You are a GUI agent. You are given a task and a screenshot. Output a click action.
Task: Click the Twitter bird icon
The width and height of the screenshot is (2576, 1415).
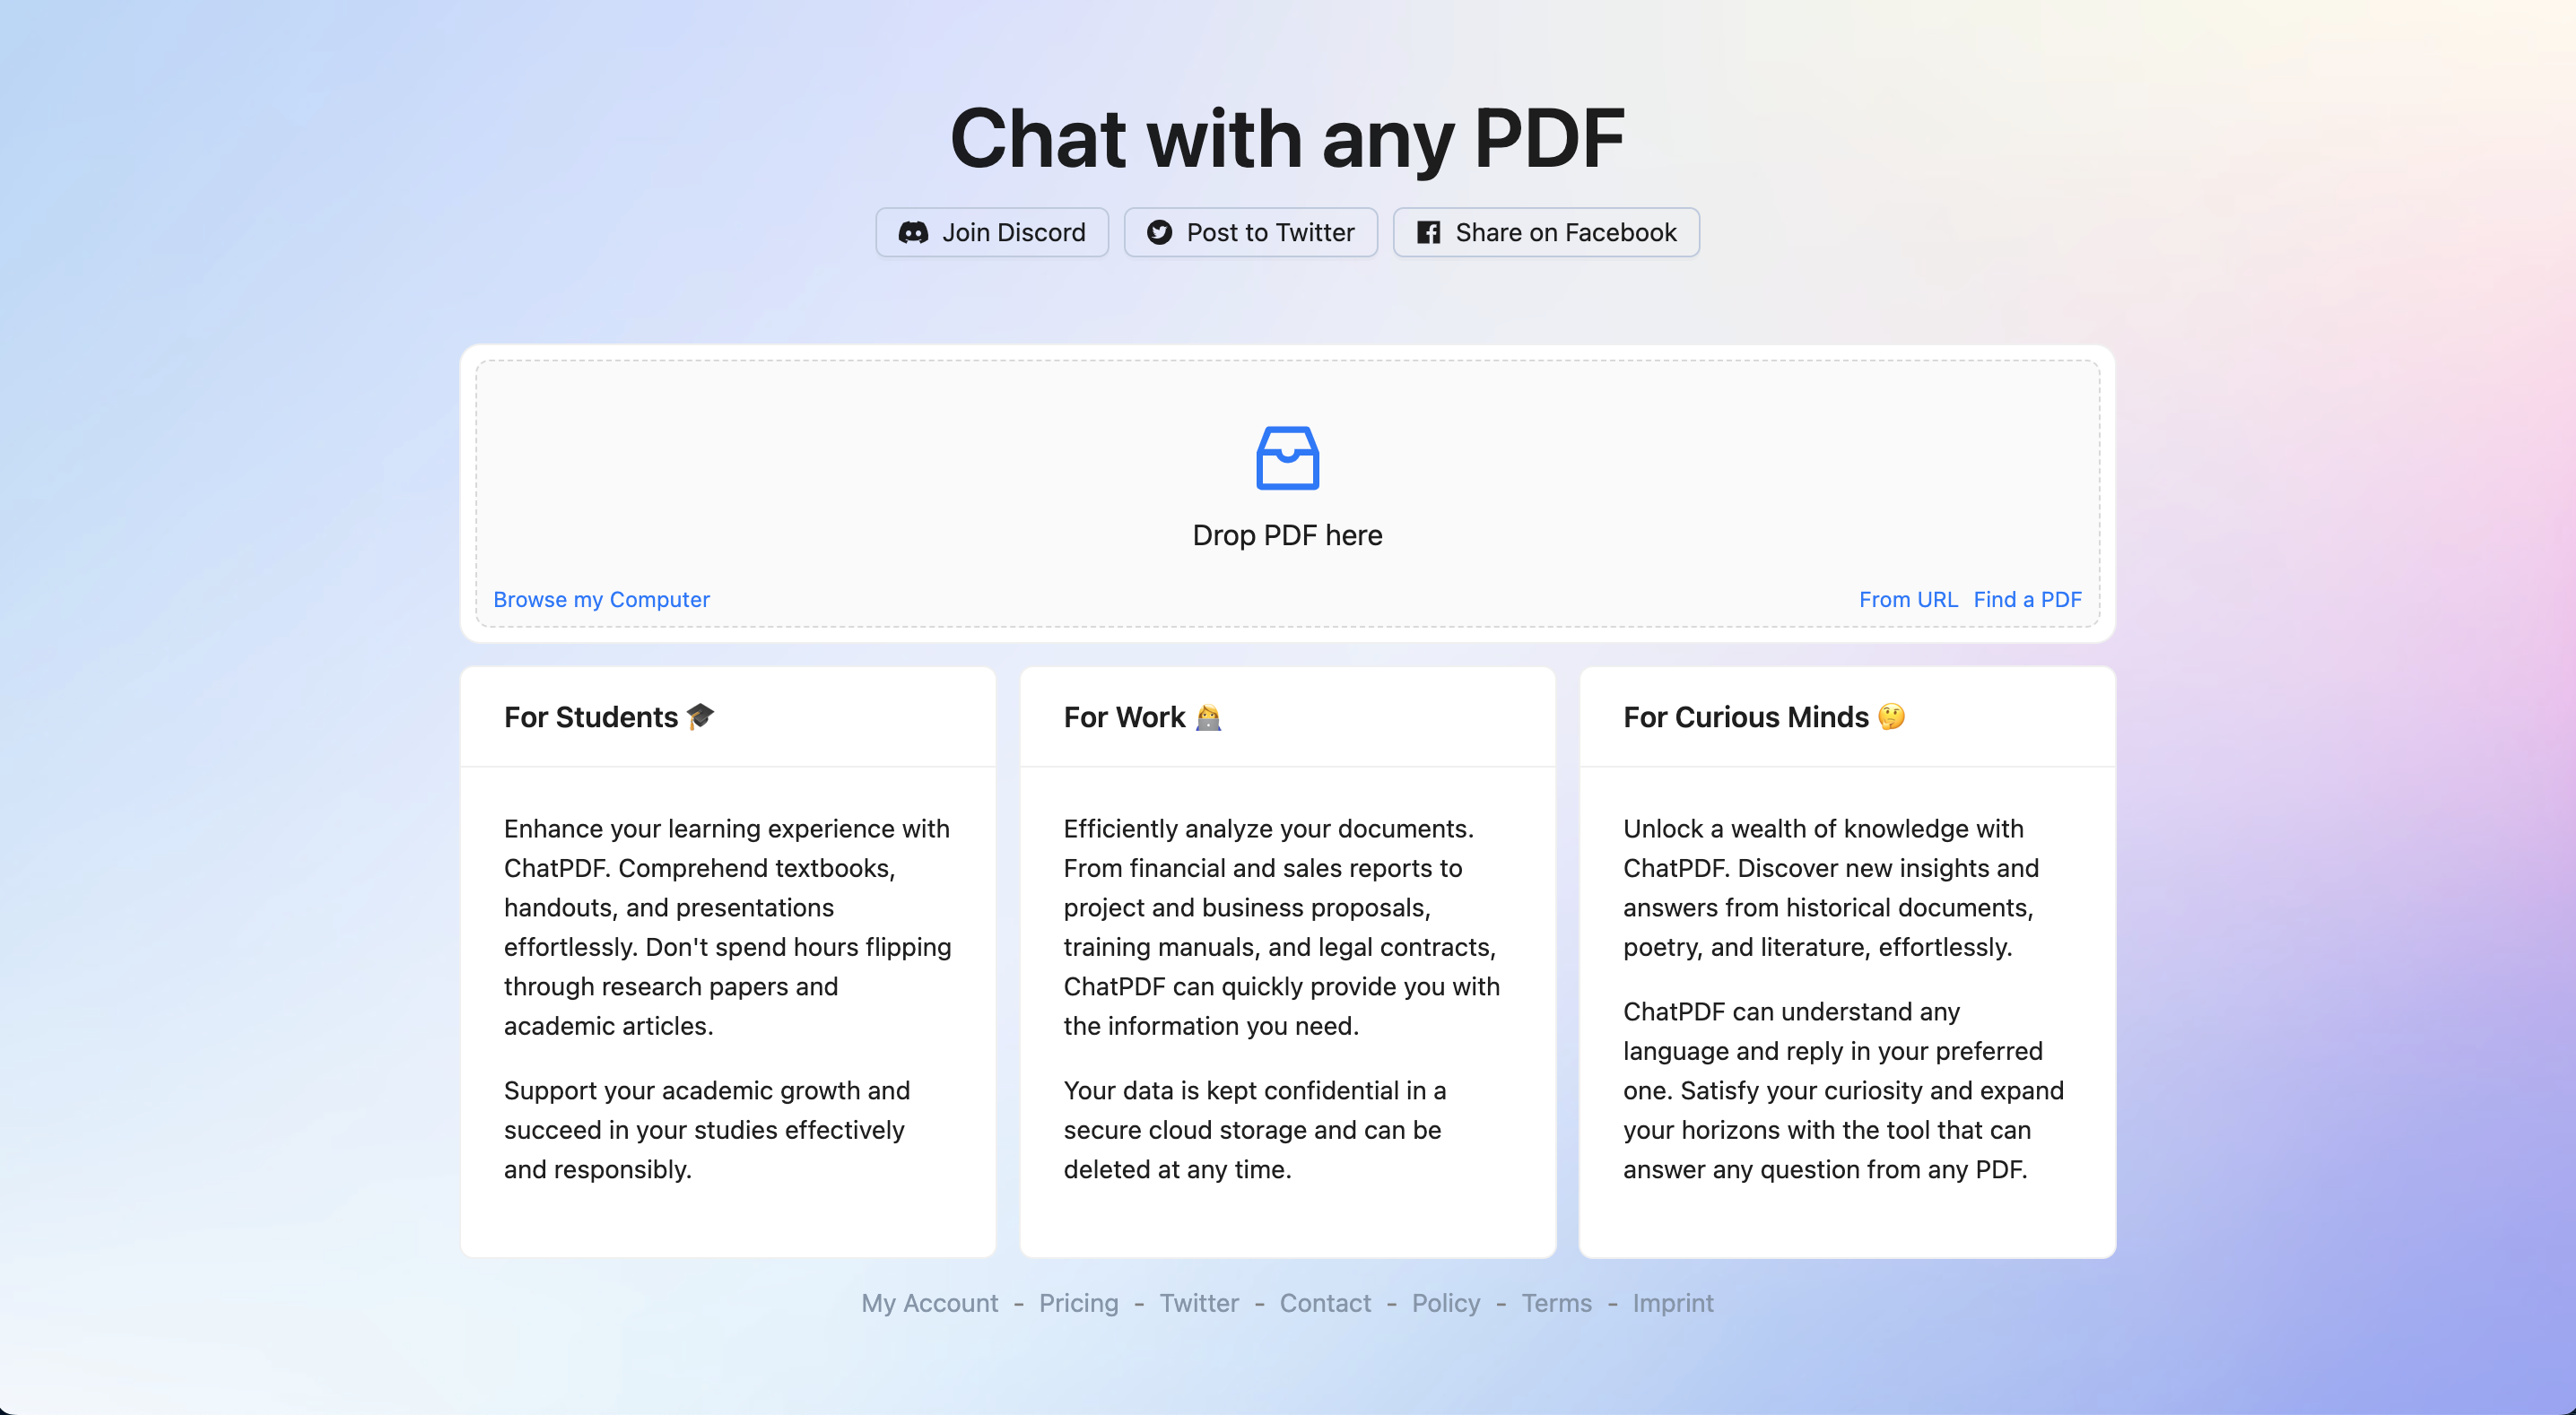(1157, 231)
